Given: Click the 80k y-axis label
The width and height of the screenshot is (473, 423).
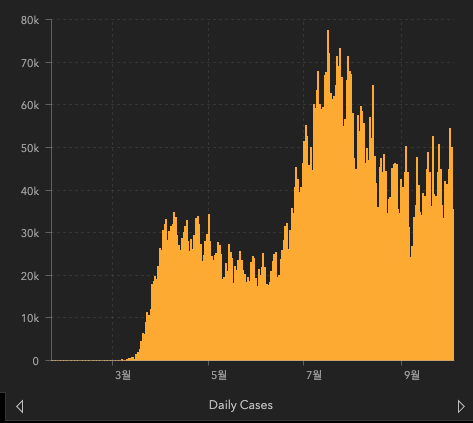Looking at the screenshot, I should (x=30, y=20).
